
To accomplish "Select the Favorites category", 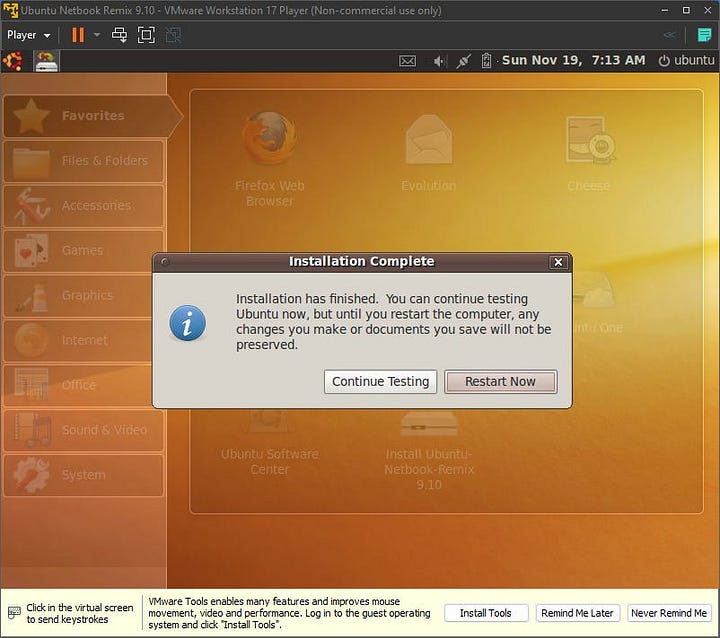I will 92,116.
